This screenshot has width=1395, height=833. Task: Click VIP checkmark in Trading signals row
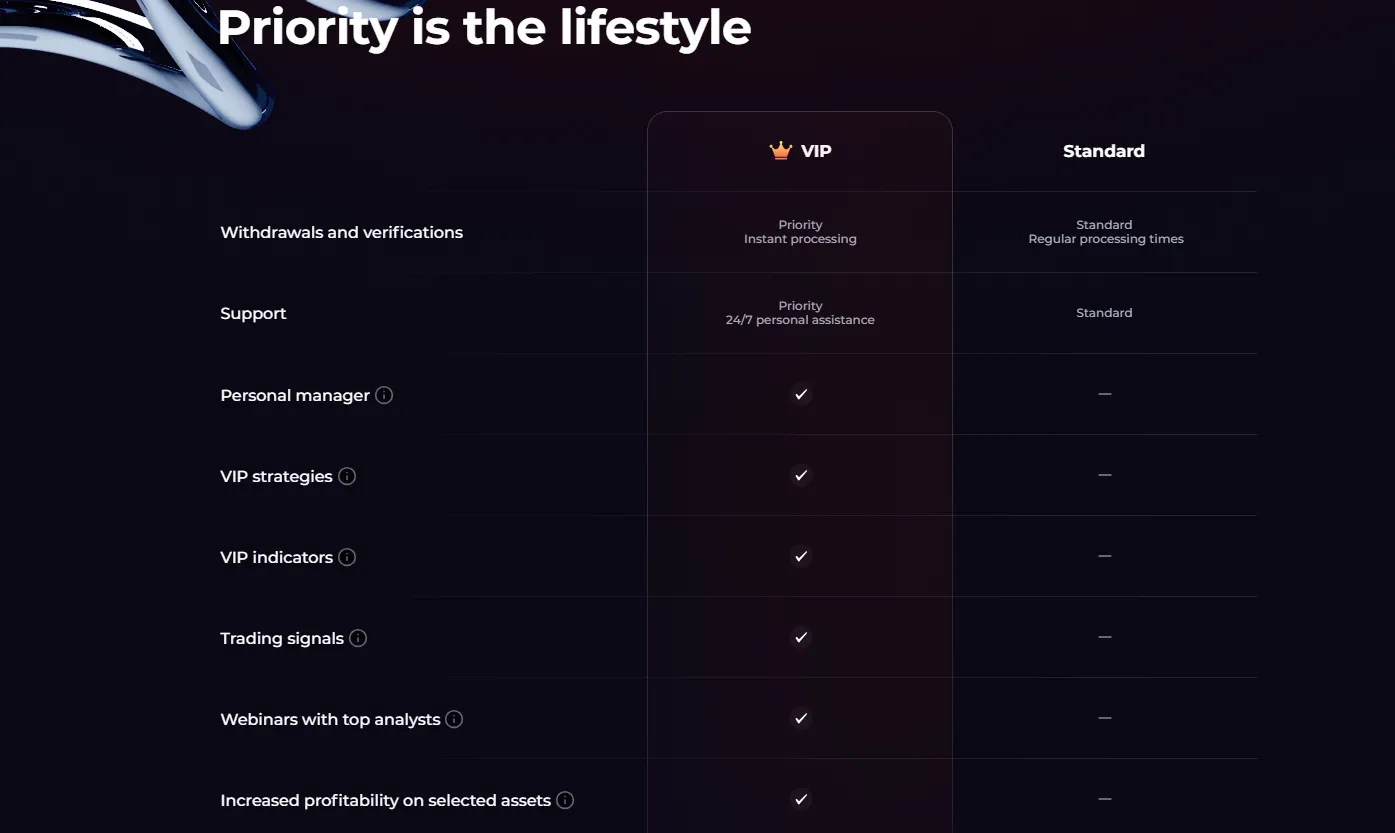click(x=800, y=637)
